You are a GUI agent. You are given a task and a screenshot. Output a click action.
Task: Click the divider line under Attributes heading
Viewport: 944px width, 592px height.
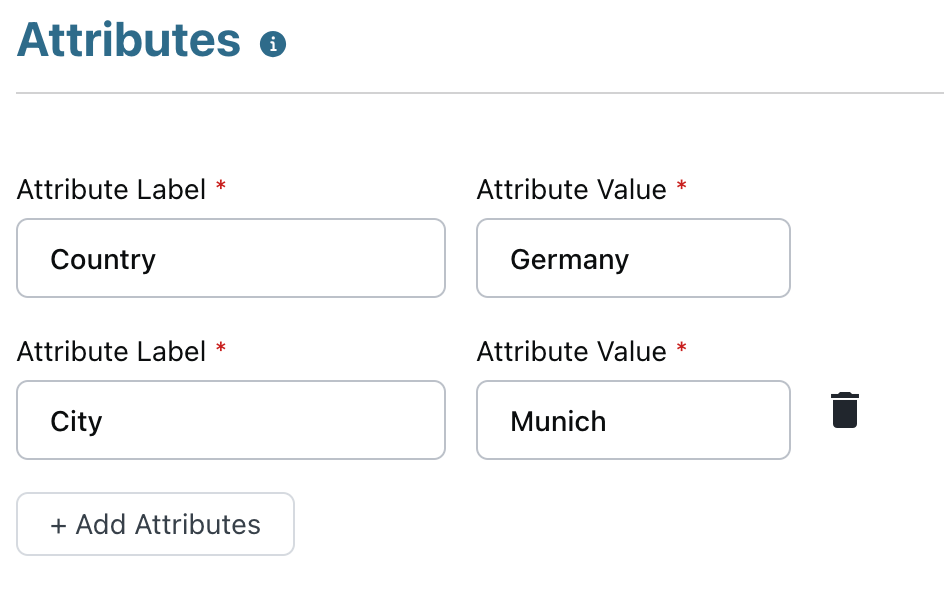tap(480, 93)
